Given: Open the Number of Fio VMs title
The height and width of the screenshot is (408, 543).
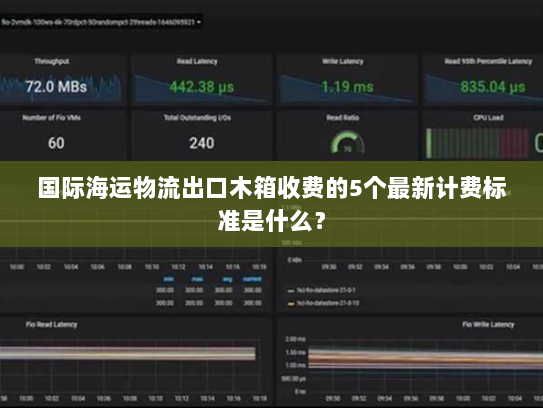Looking at the screenshot, I should coord(52,118).
